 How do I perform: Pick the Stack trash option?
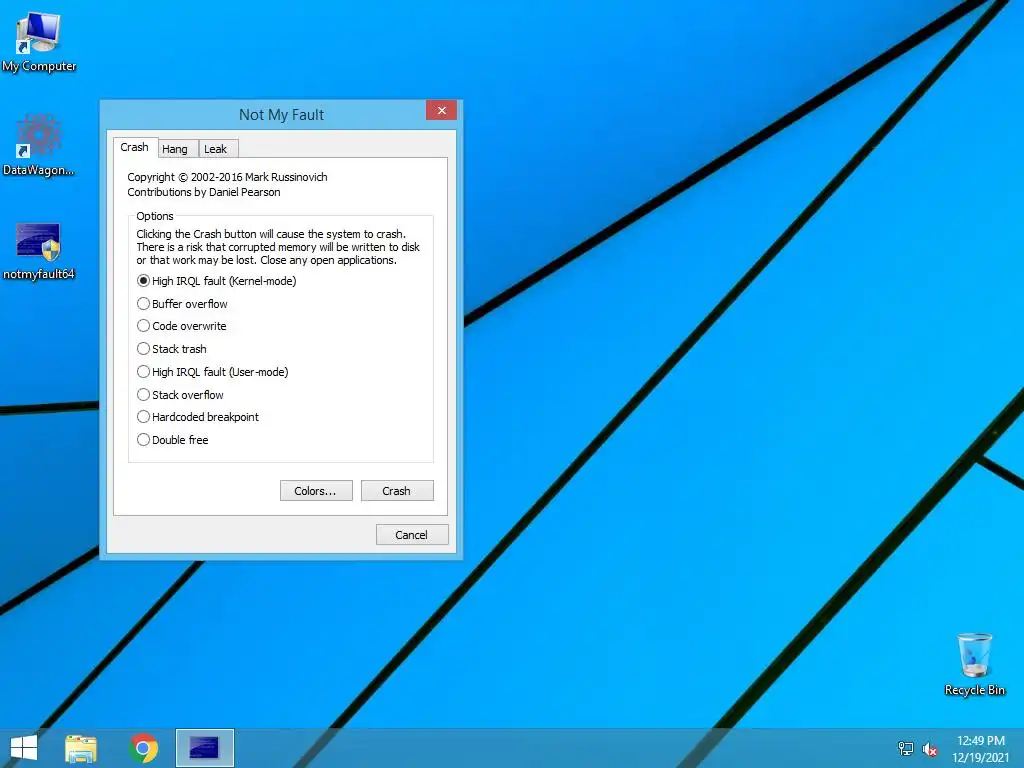click(x=172, y=349)
